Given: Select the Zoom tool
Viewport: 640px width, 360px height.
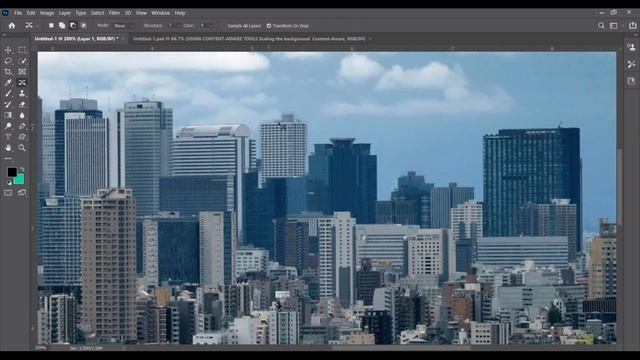Looking at the screenshot, I should tap(22, 148).
